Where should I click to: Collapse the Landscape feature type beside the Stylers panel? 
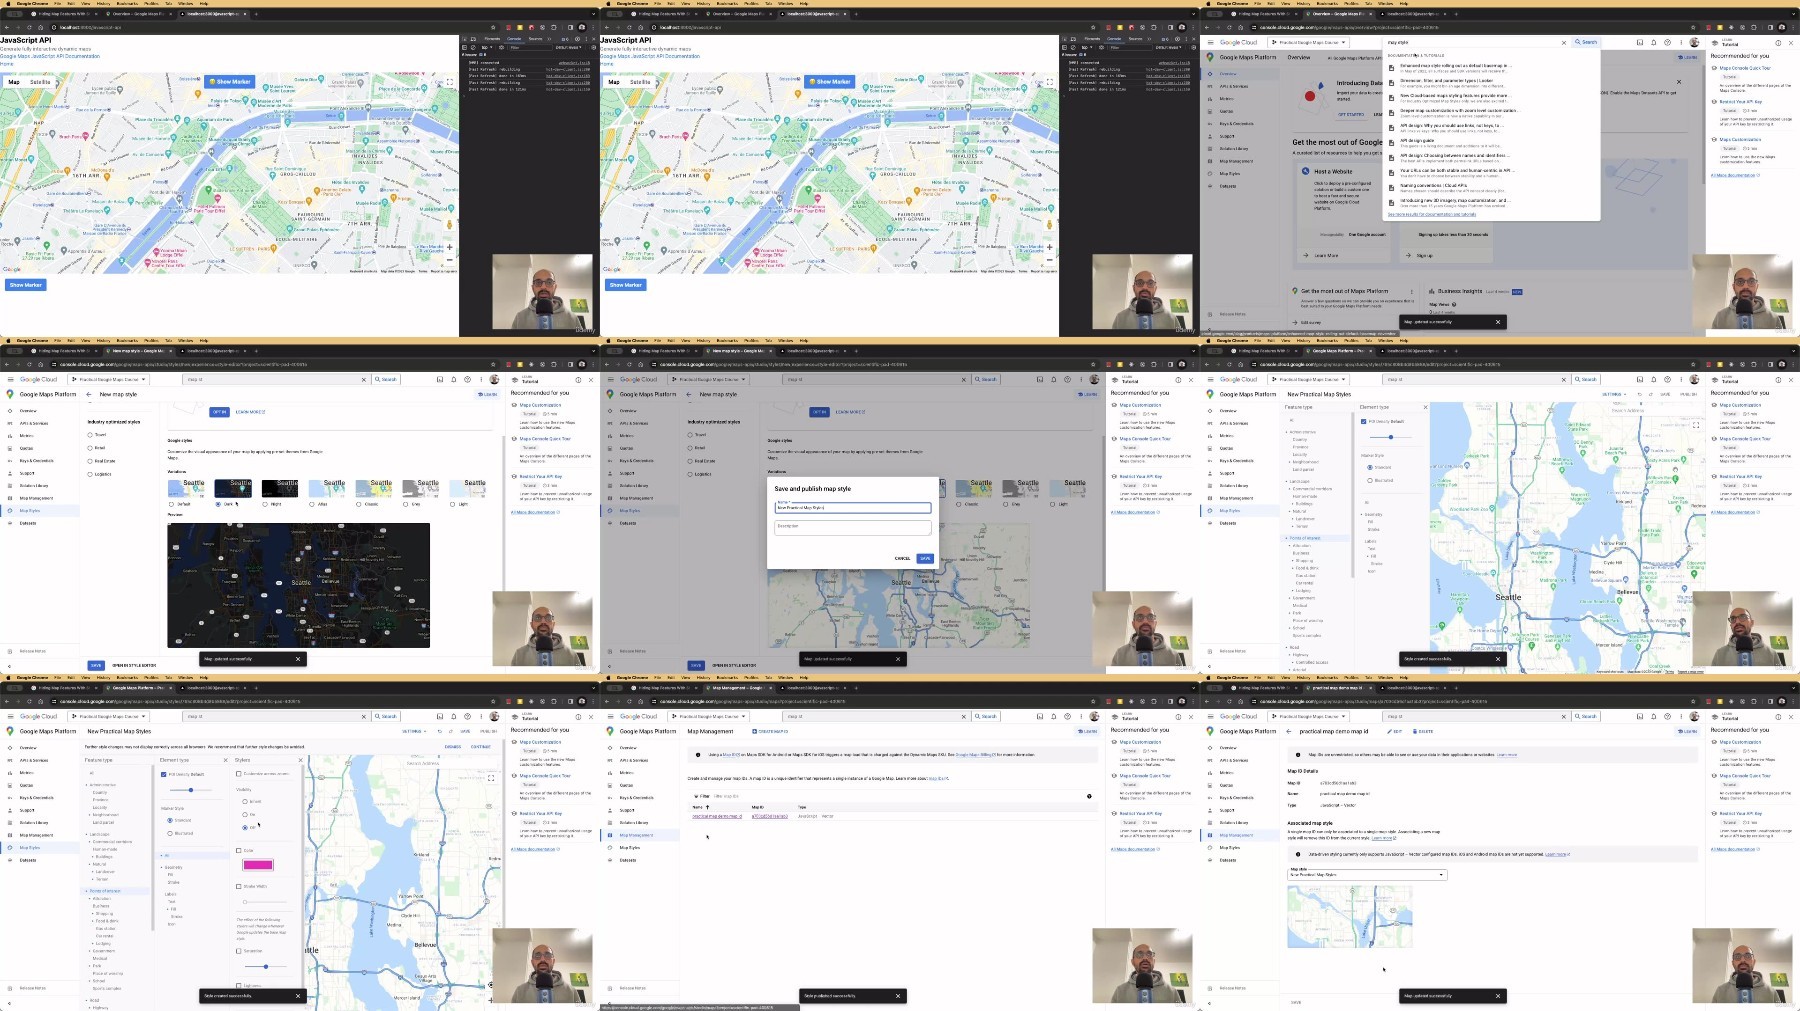pos(88,834)
